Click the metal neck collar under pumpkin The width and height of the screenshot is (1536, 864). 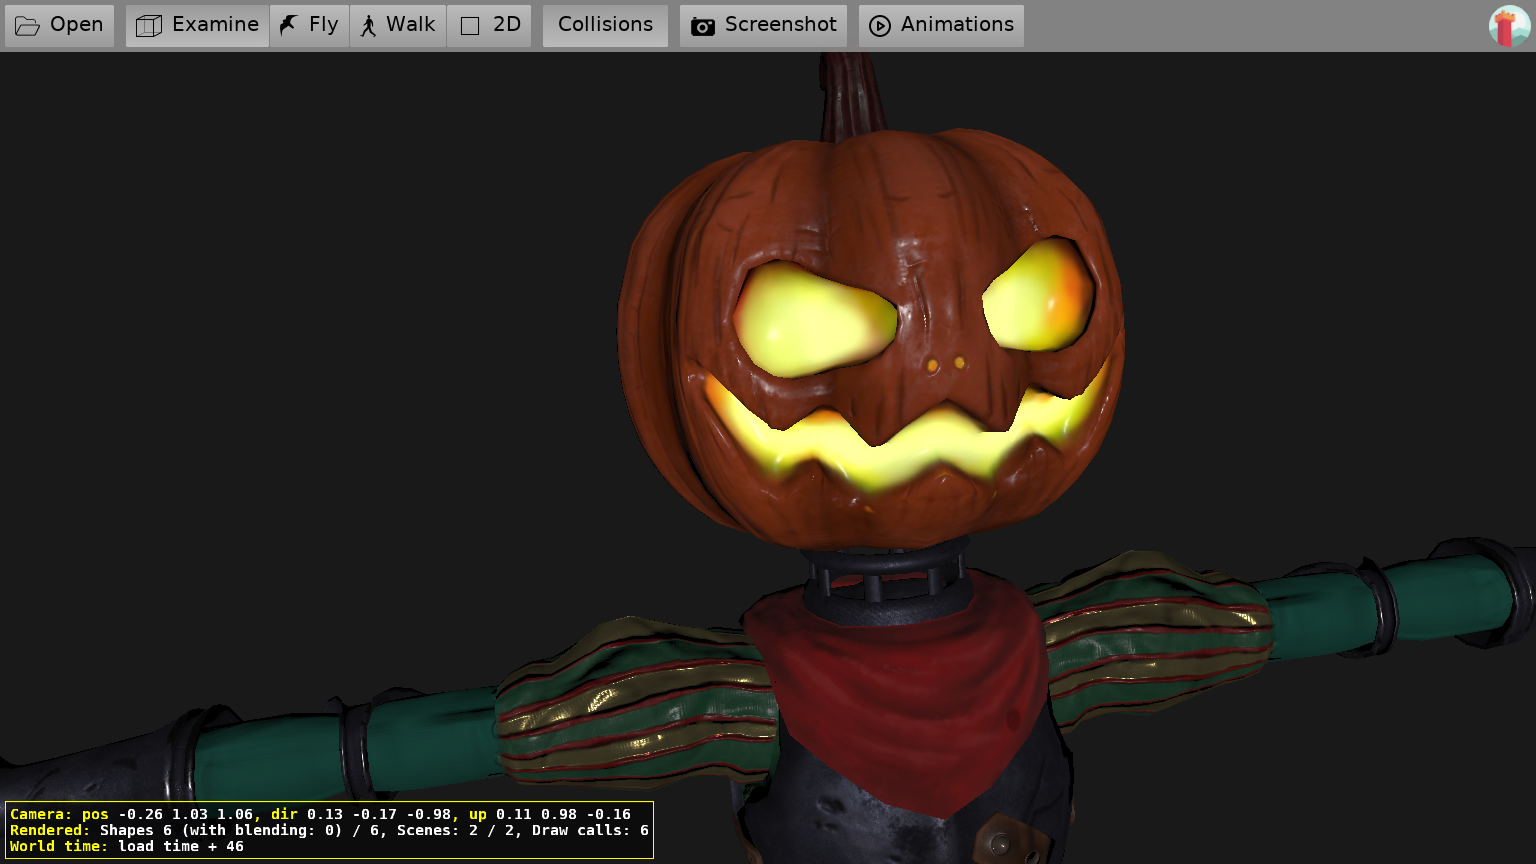pyautogui.click(x=886, y=581)
